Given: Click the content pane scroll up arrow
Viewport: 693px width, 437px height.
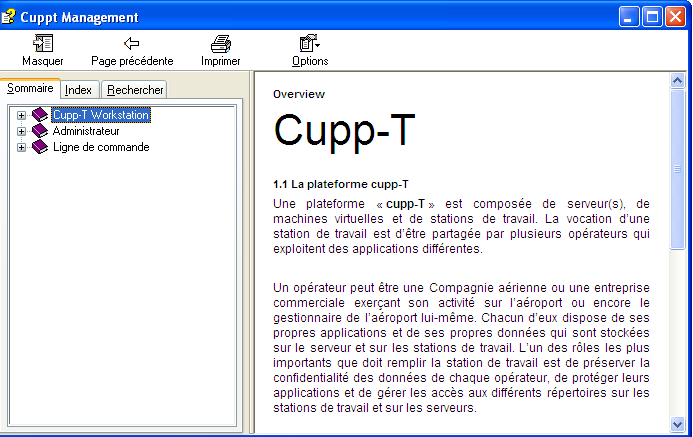Looking at the screenshot, I should pyautogui.click(x=677, y=80).
